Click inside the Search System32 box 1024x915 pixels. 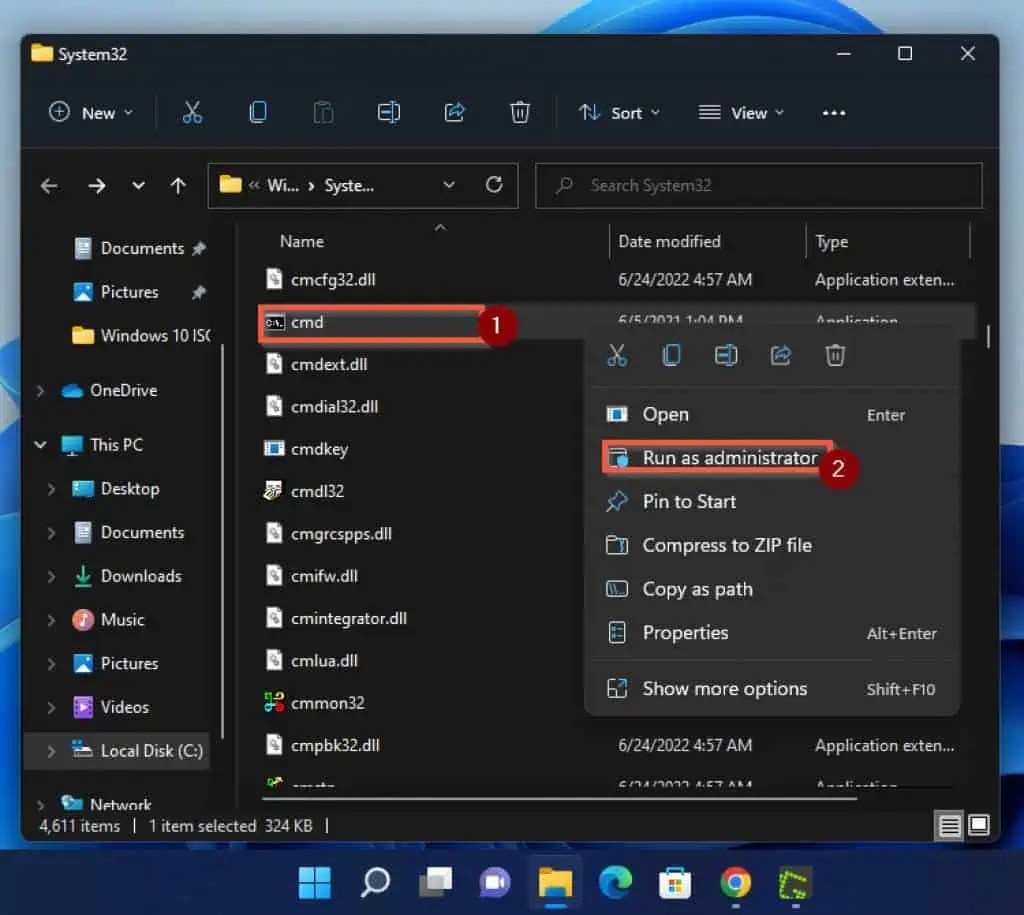[758, 185]
